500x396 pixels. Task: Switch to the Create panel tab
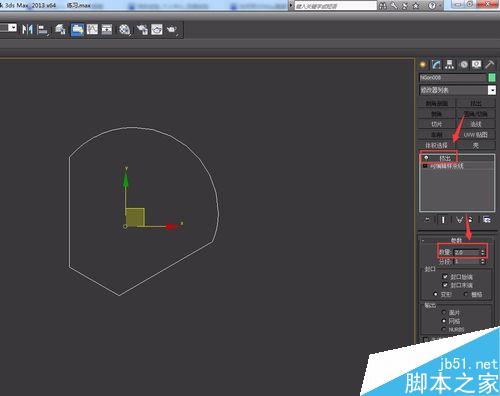coord(423,64)
